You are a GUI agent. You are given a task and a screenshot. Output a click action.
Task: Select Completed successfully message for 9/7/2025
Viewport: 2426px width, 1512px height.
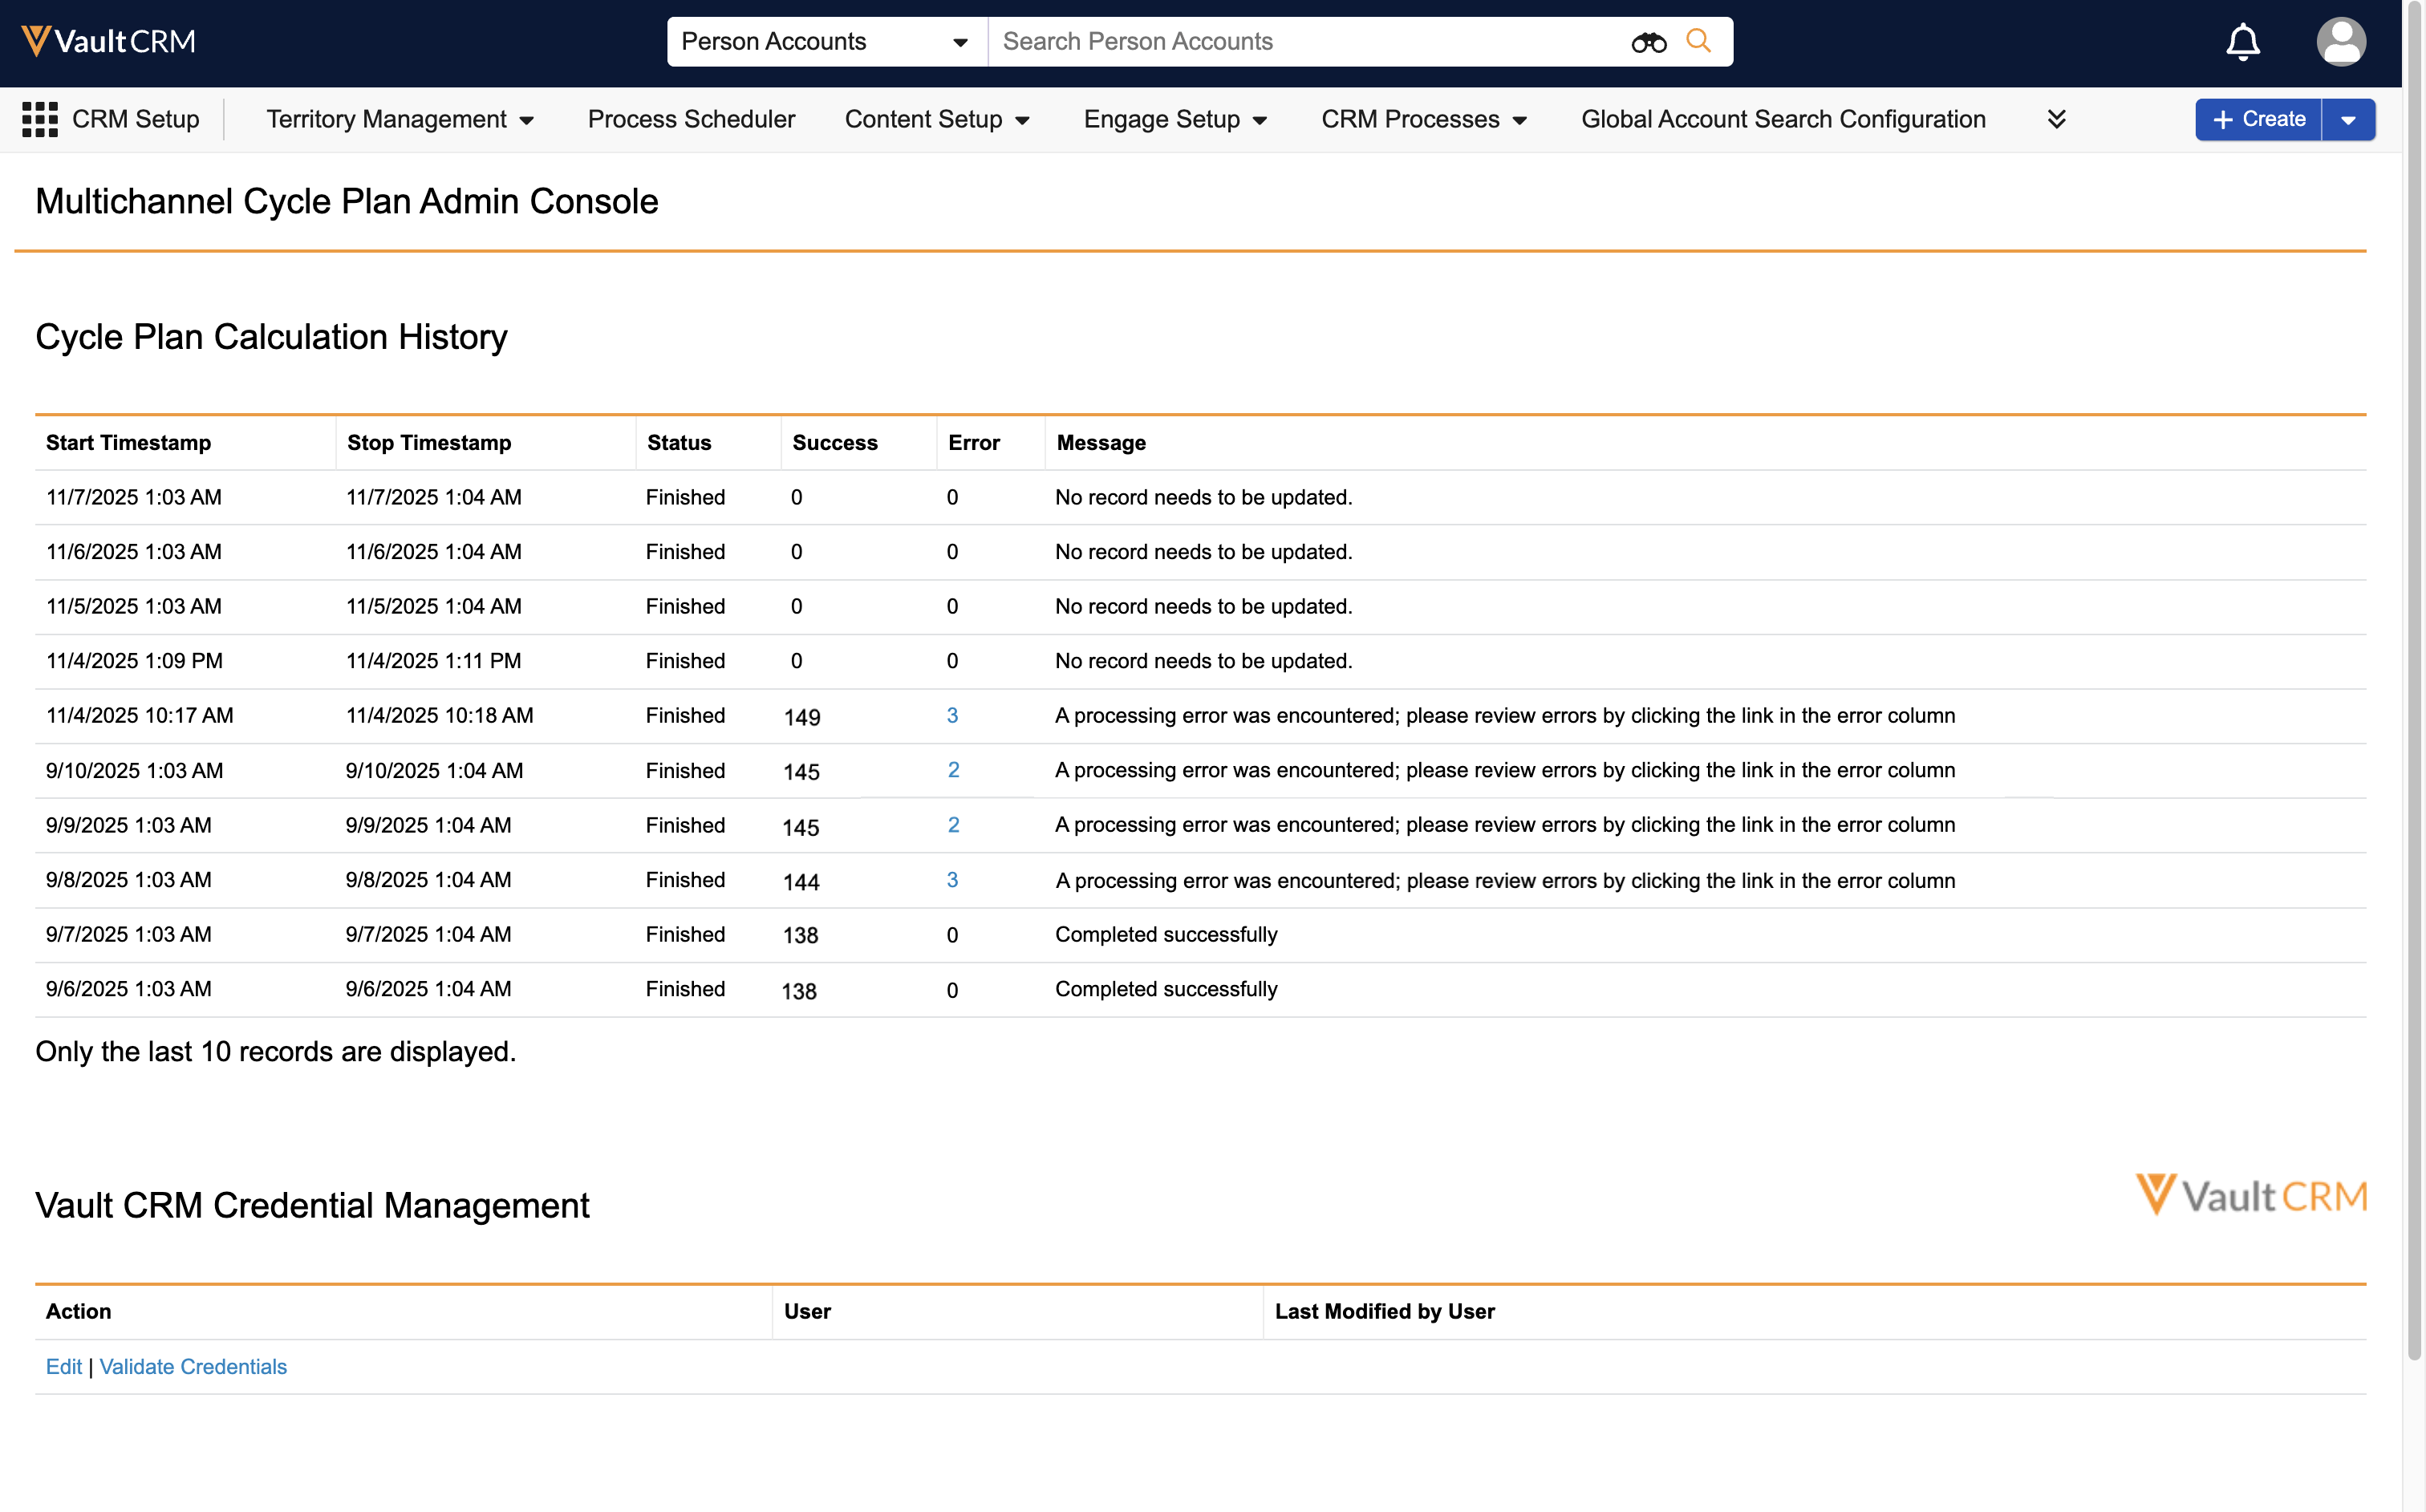tap(1166, 934)
